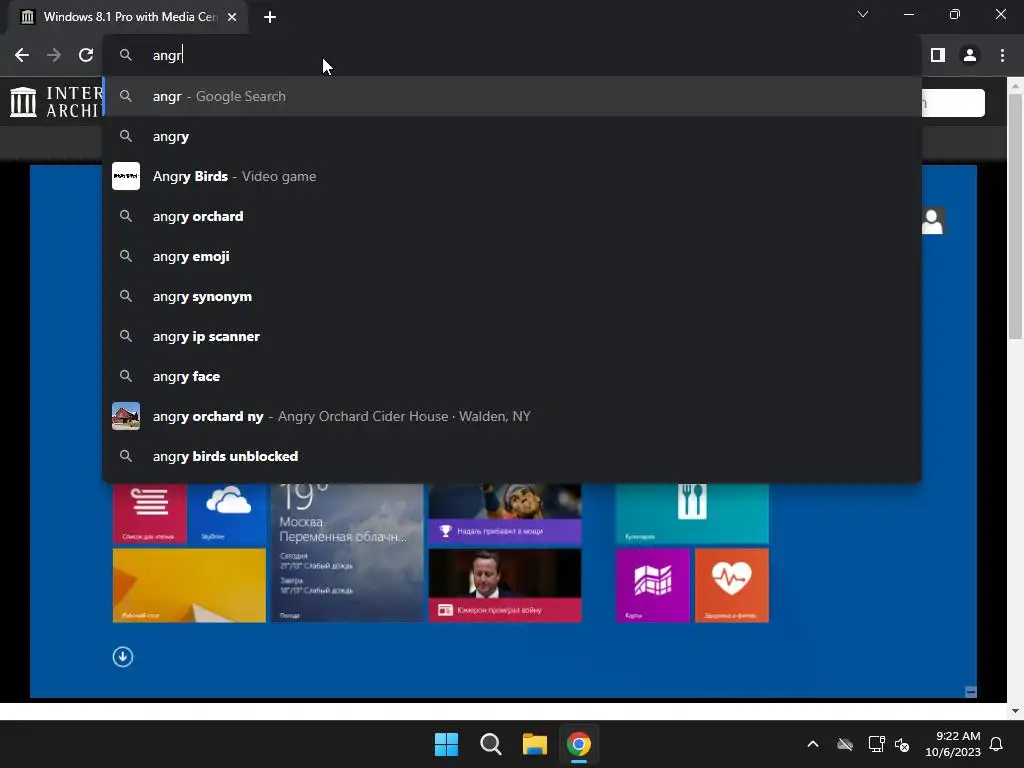Click the scrollbar down arrow
Image resolution: width=1024 pixels, height=768 pixels.
pyautogui.click(x=1015, y=711)
